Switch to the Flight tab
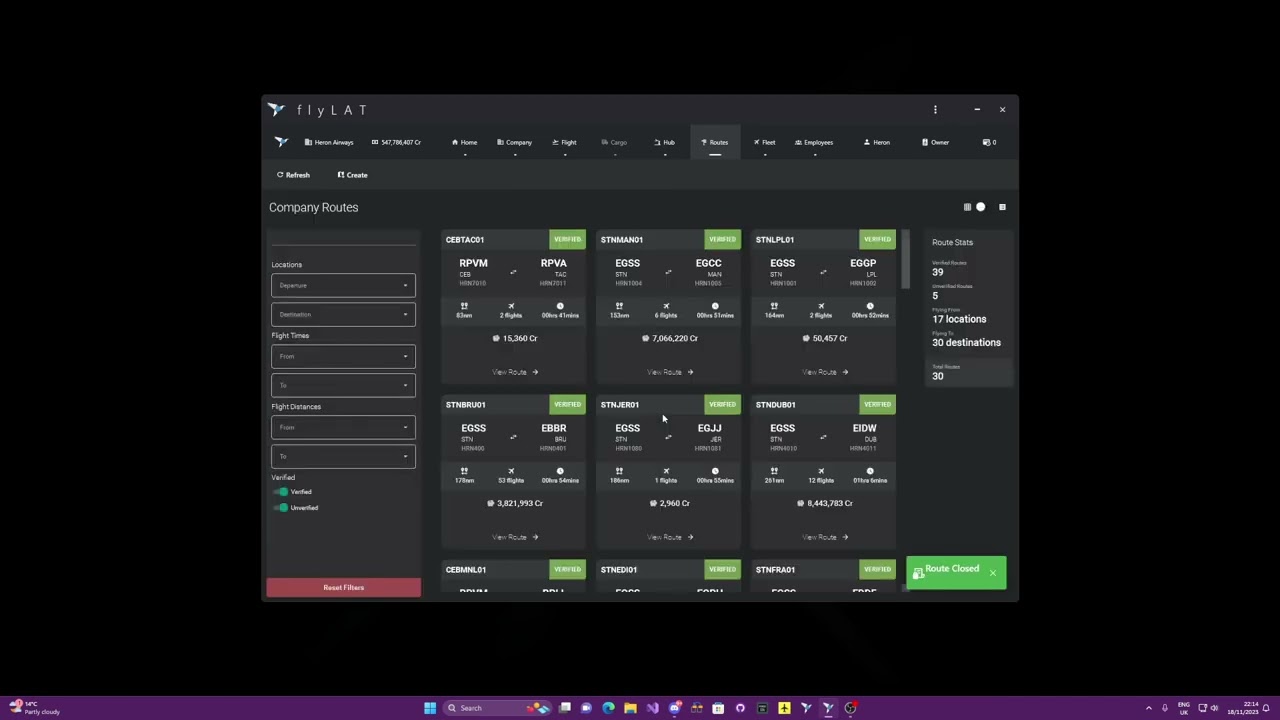This screenshot has height=720, width=1280. (x=564, y=142)
